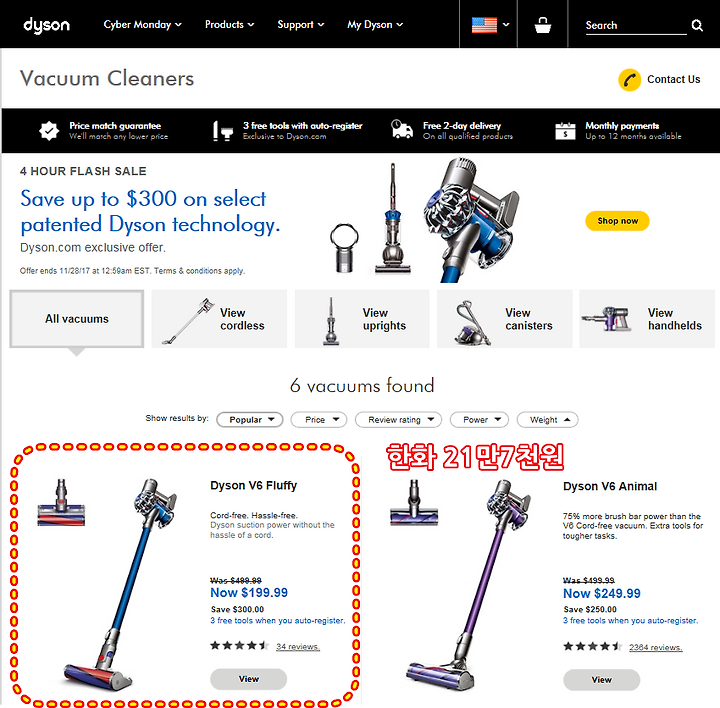Click the price match guarantee badge icon
Image resolution: width=720 pixels, height=708 pixels.
click(x=49, y=131)
